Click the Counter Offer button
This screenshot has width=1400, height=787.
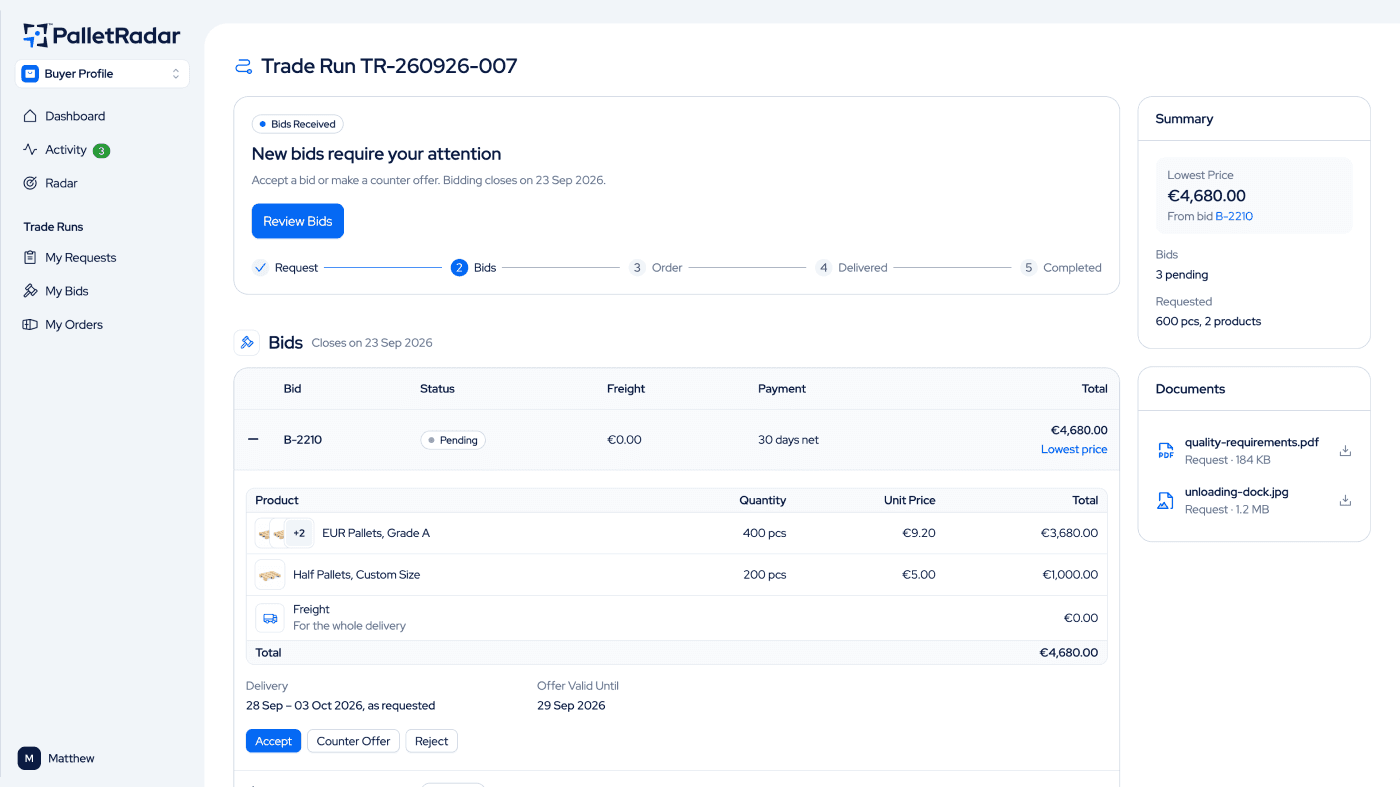tap(353, 741)
